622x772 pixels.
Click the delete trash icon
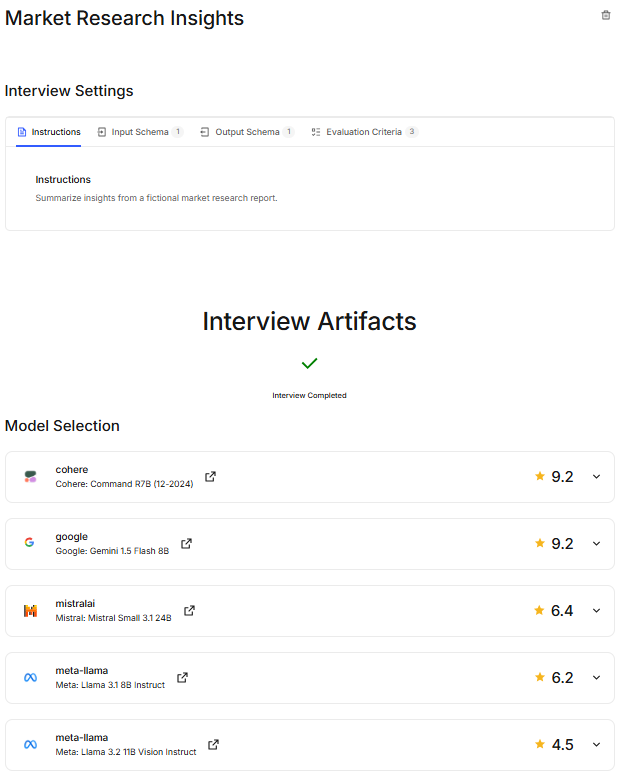pos(605,15)
